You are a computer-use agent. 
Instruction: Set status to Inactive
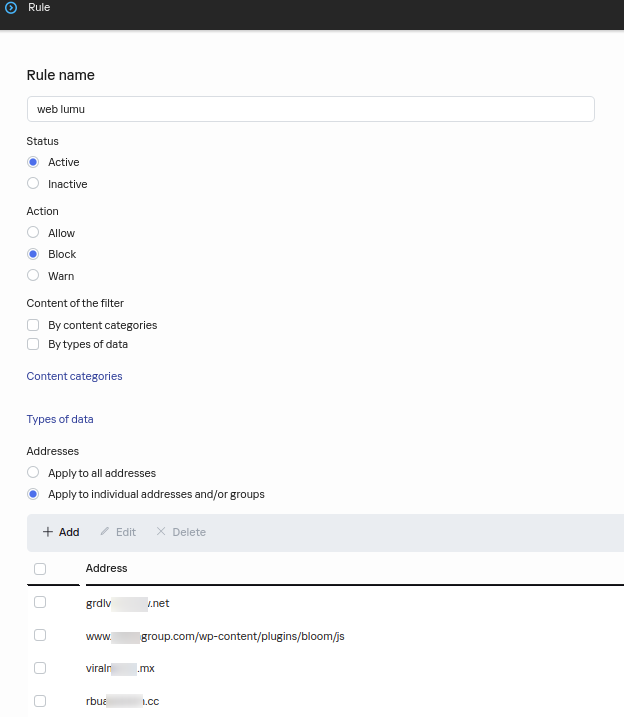click(x=33, y=184)
